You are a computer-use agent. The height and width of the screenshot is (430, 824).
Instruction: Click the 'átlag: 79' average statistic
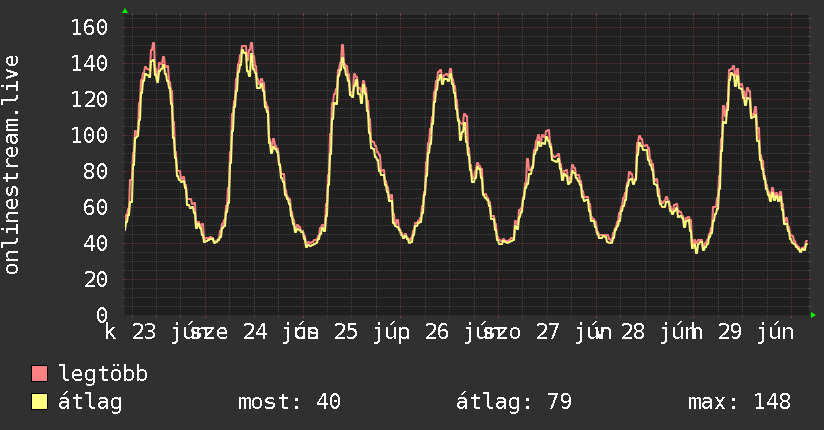(513, 402)
